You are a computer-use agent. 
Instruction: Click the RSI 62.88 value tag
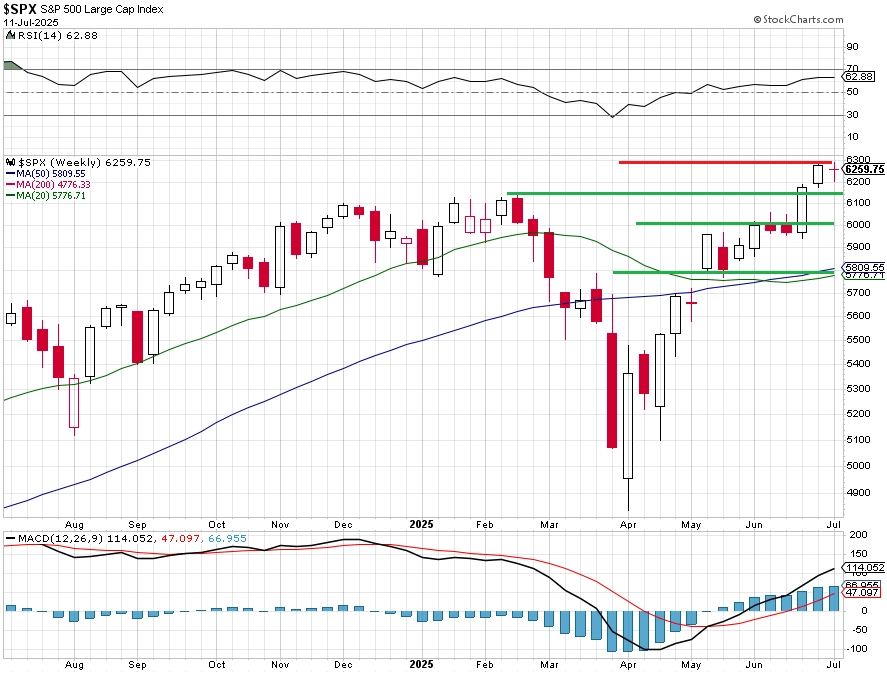[x=859, y=76]
